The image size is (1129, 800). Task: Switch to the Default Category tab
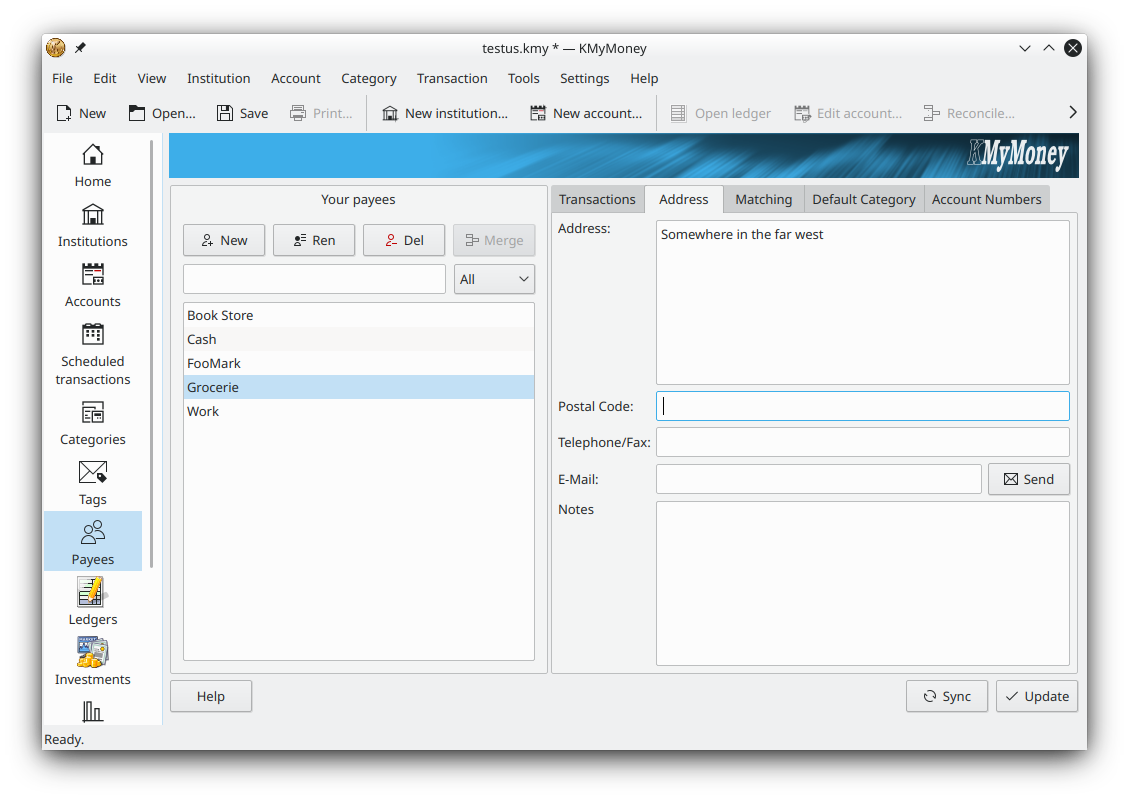coord(863,199)
